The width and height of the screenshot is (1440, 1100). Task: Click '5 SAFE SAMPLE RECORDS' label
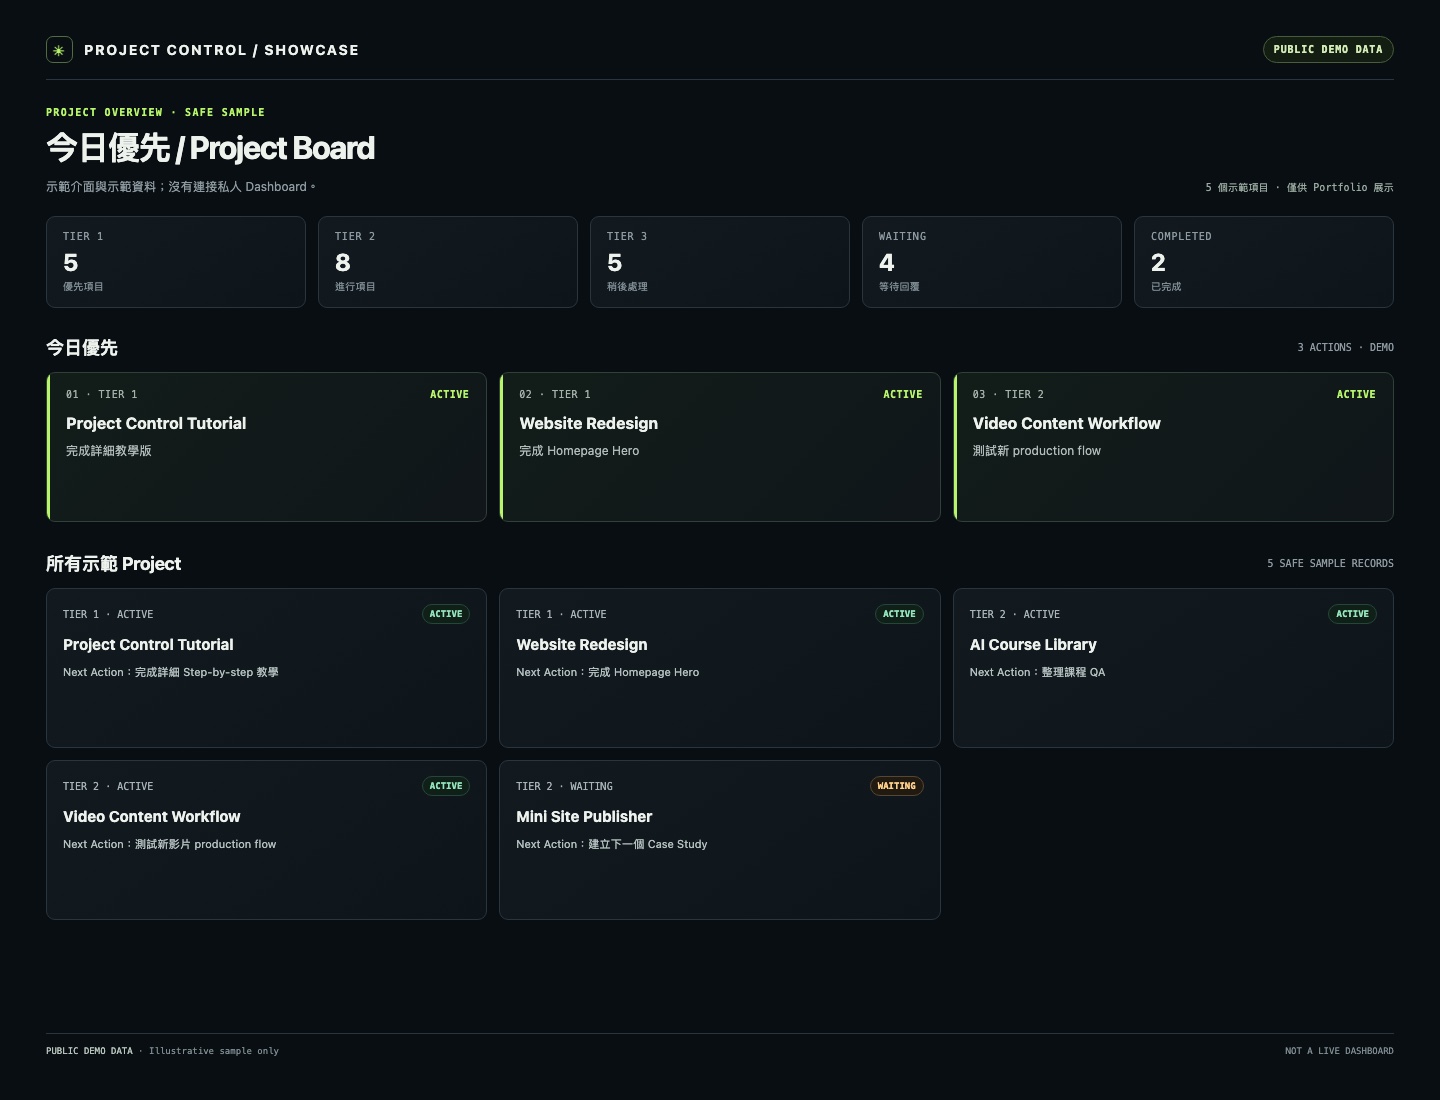point(1330,563)
